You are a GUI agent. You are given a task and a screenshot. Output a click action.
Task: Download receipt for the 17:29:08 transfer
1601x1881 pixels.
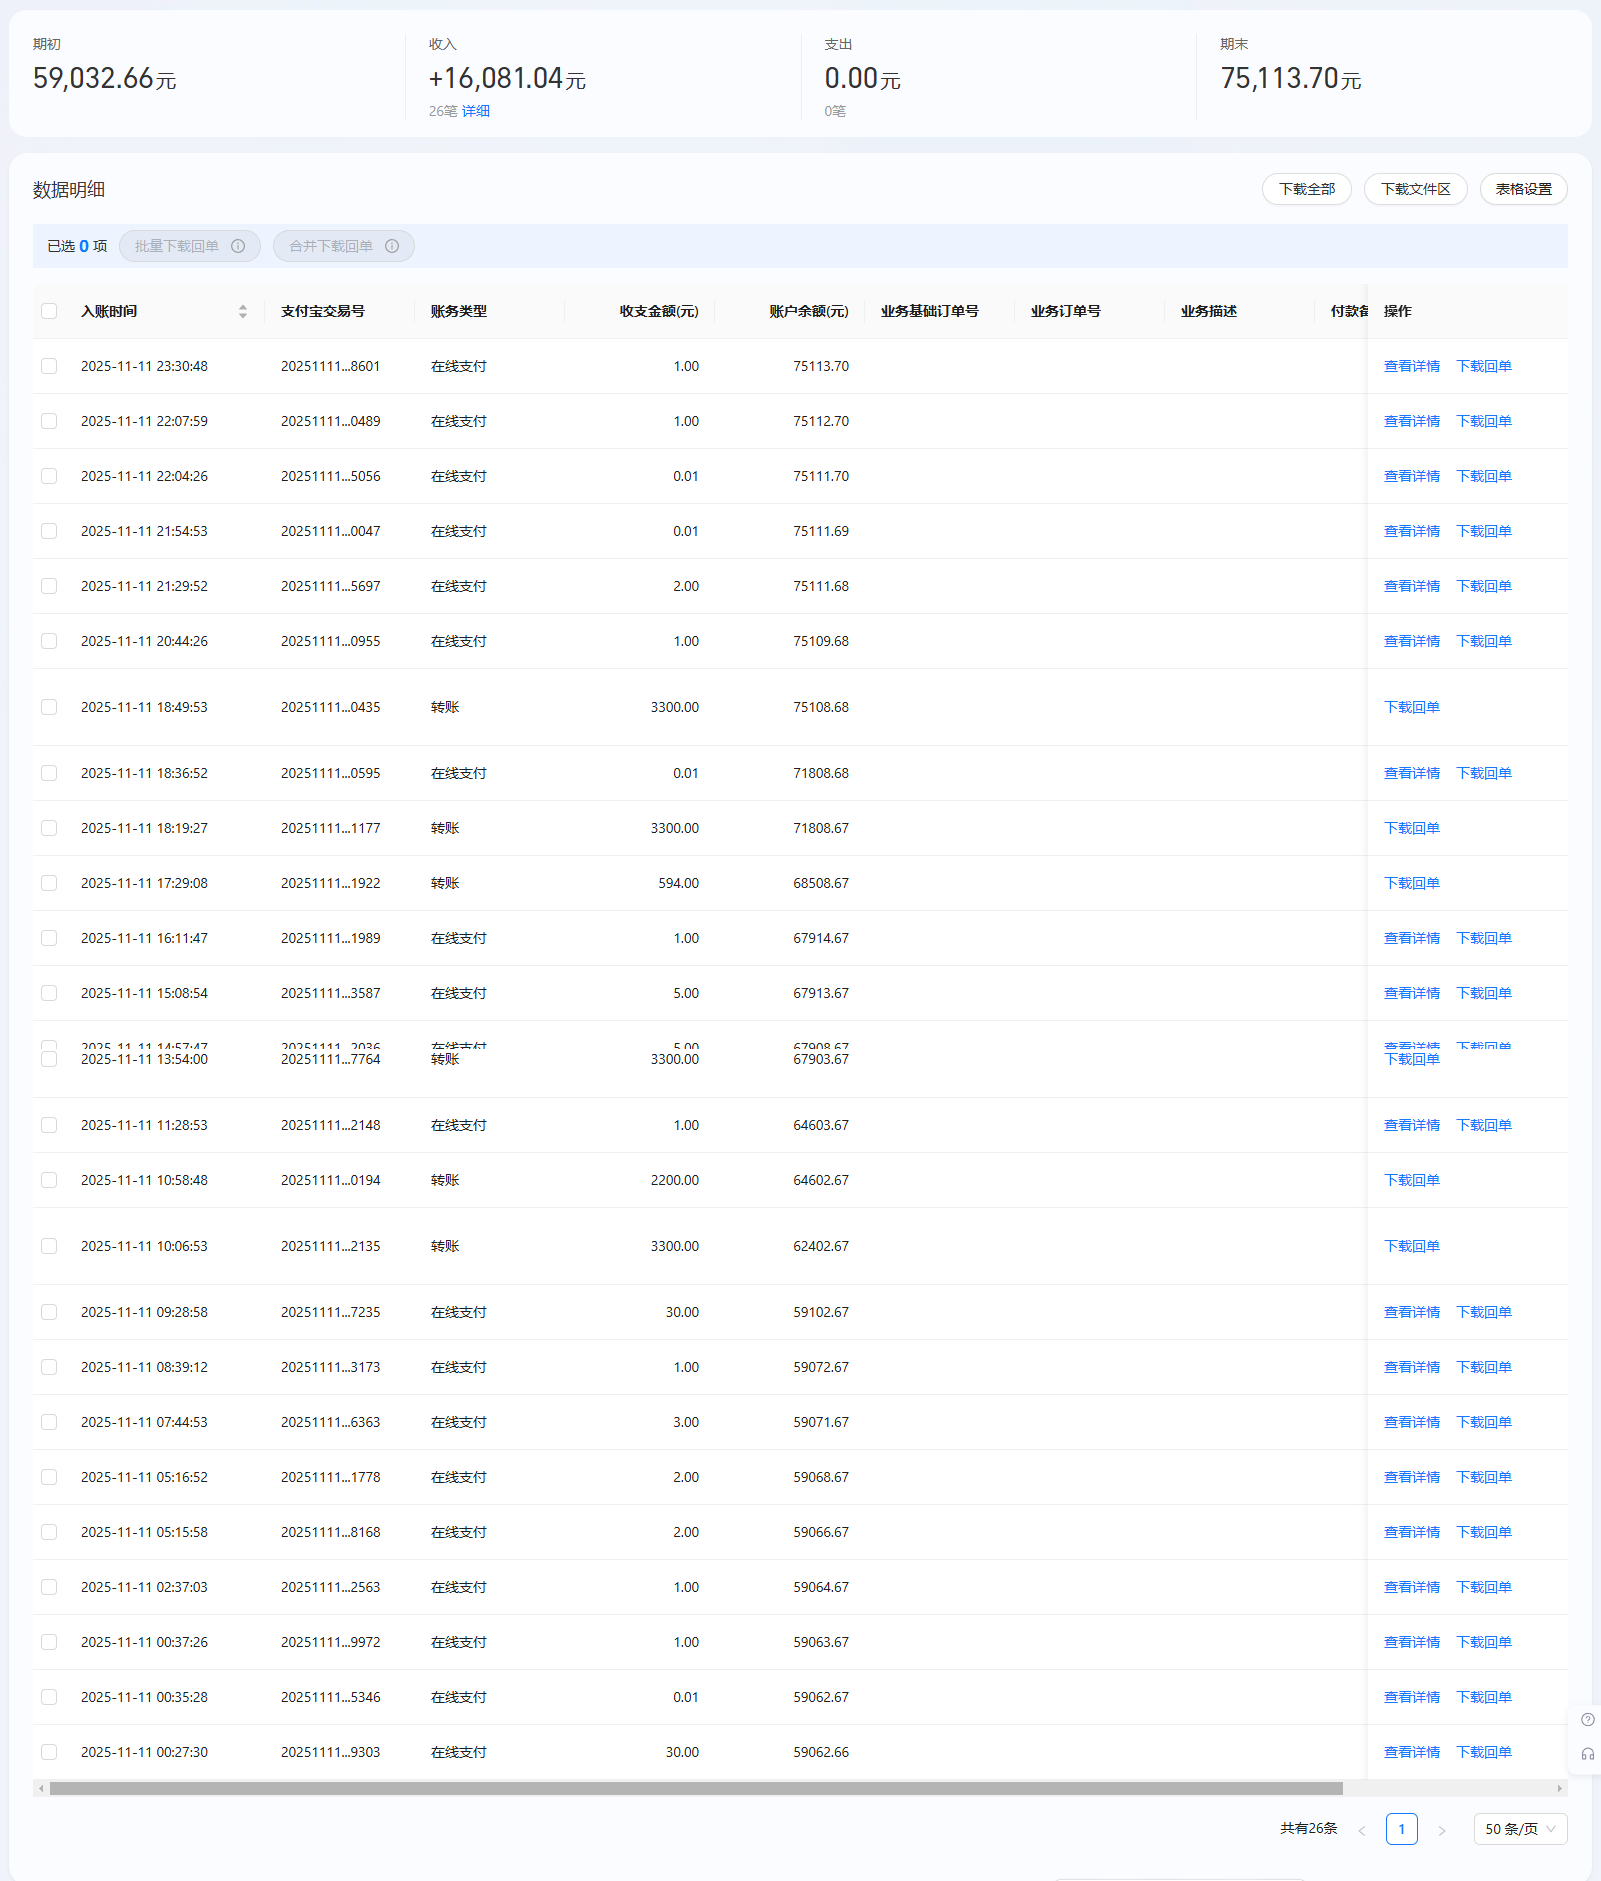click(1411, 883)
